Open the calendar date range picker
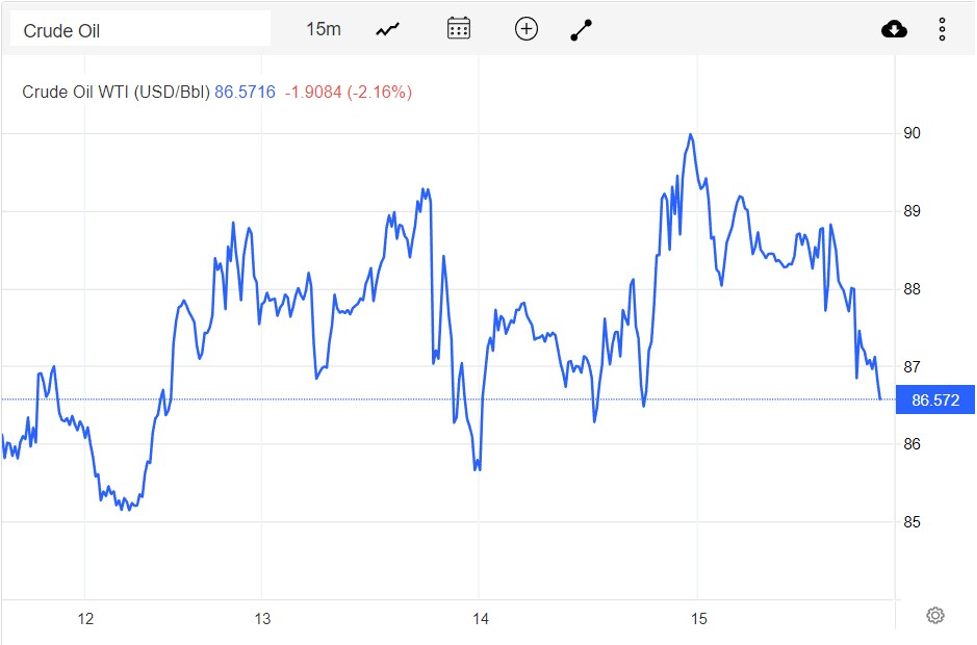 [458, 29]
